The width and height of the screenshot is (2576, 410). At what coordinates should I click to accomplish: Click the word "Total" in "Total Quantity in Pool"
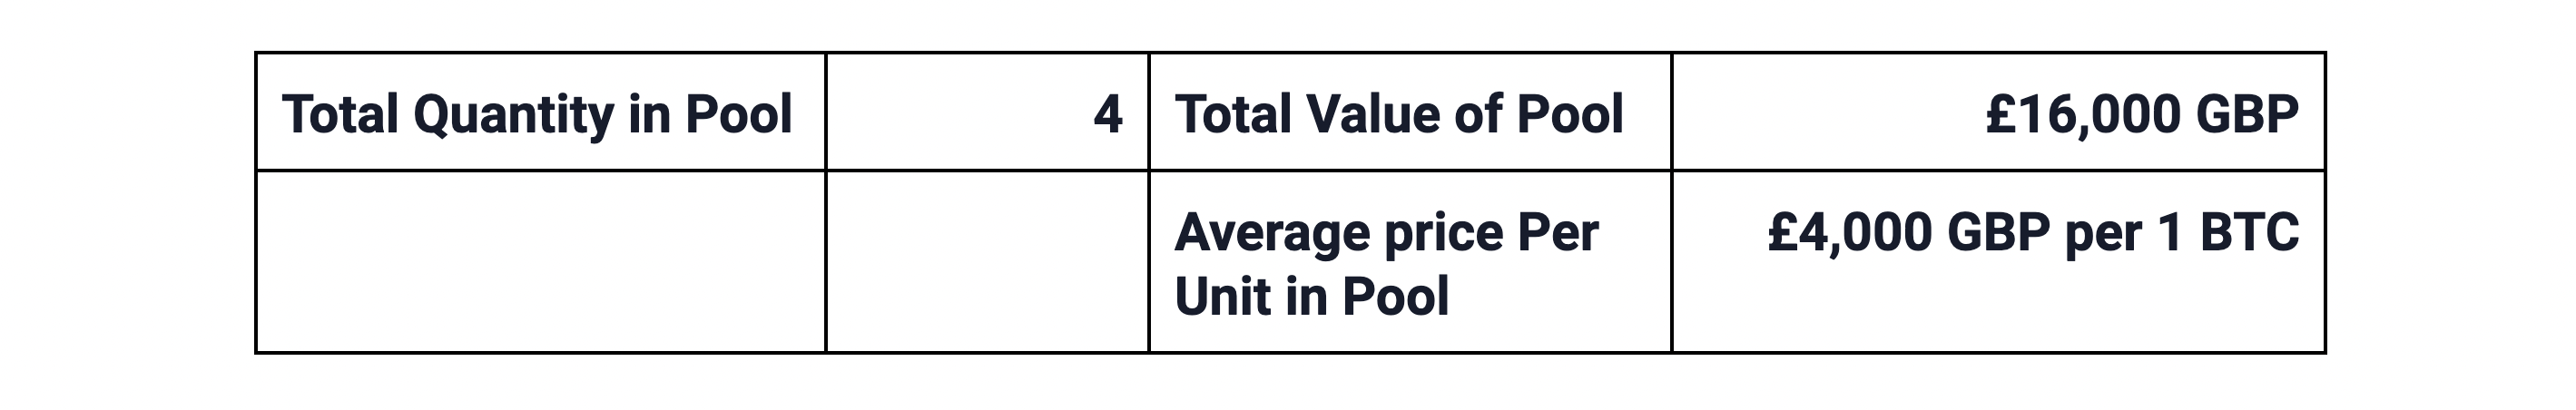339,113
